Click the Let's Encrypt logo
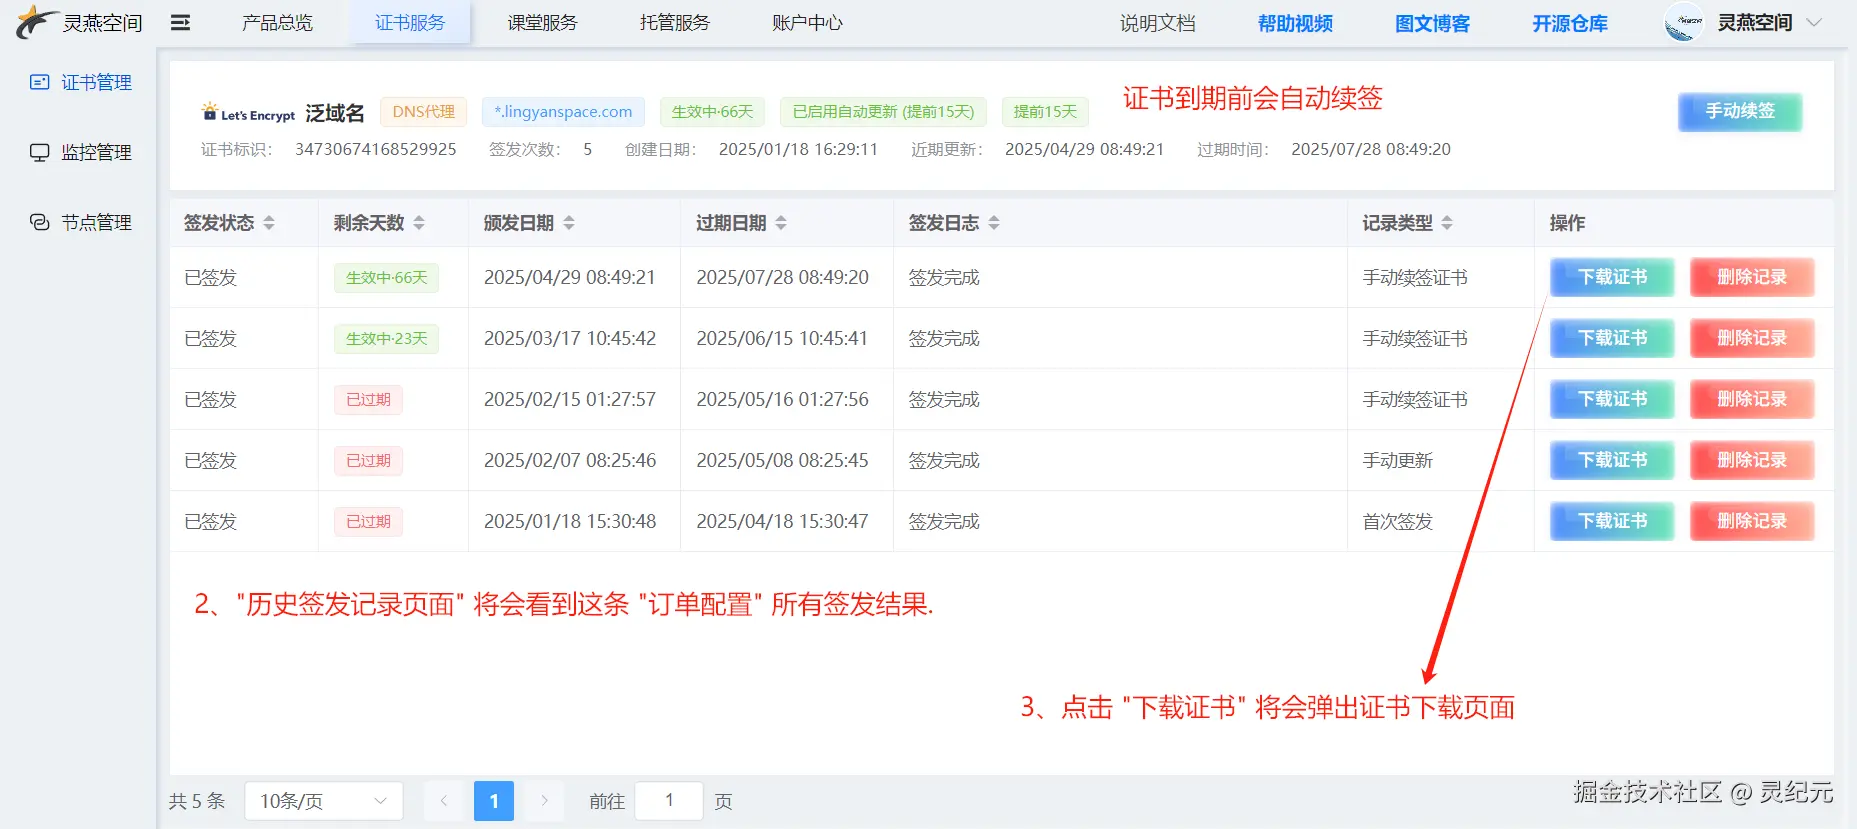 click(248, 112)
